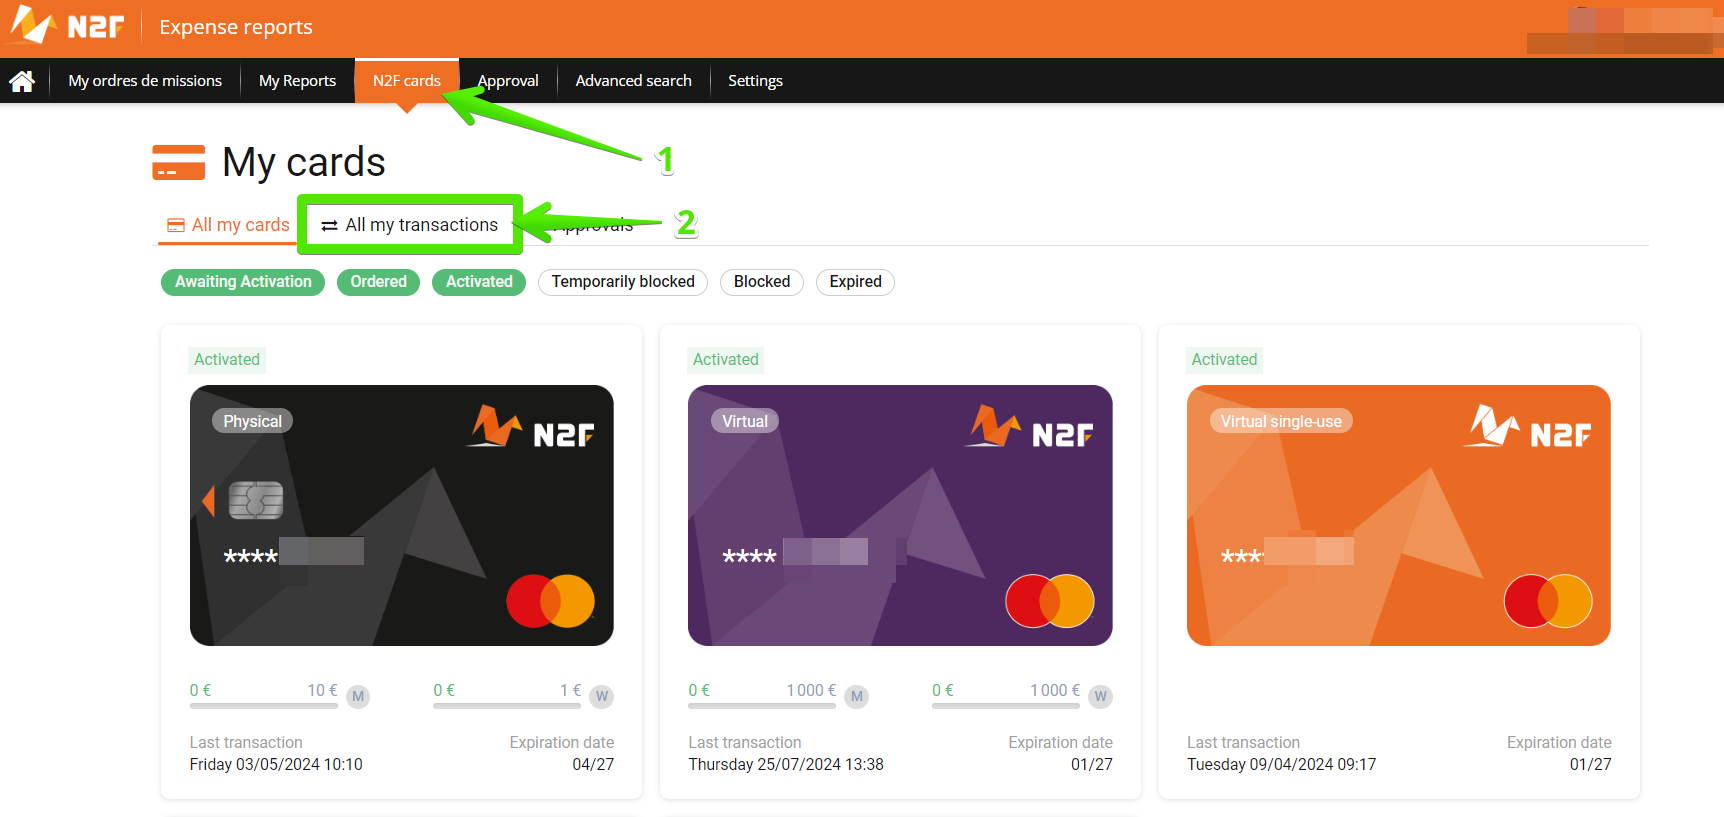Select the N2F cards menu item
1724x817 pixels.
pyautogui.click(x=407, y=81)
